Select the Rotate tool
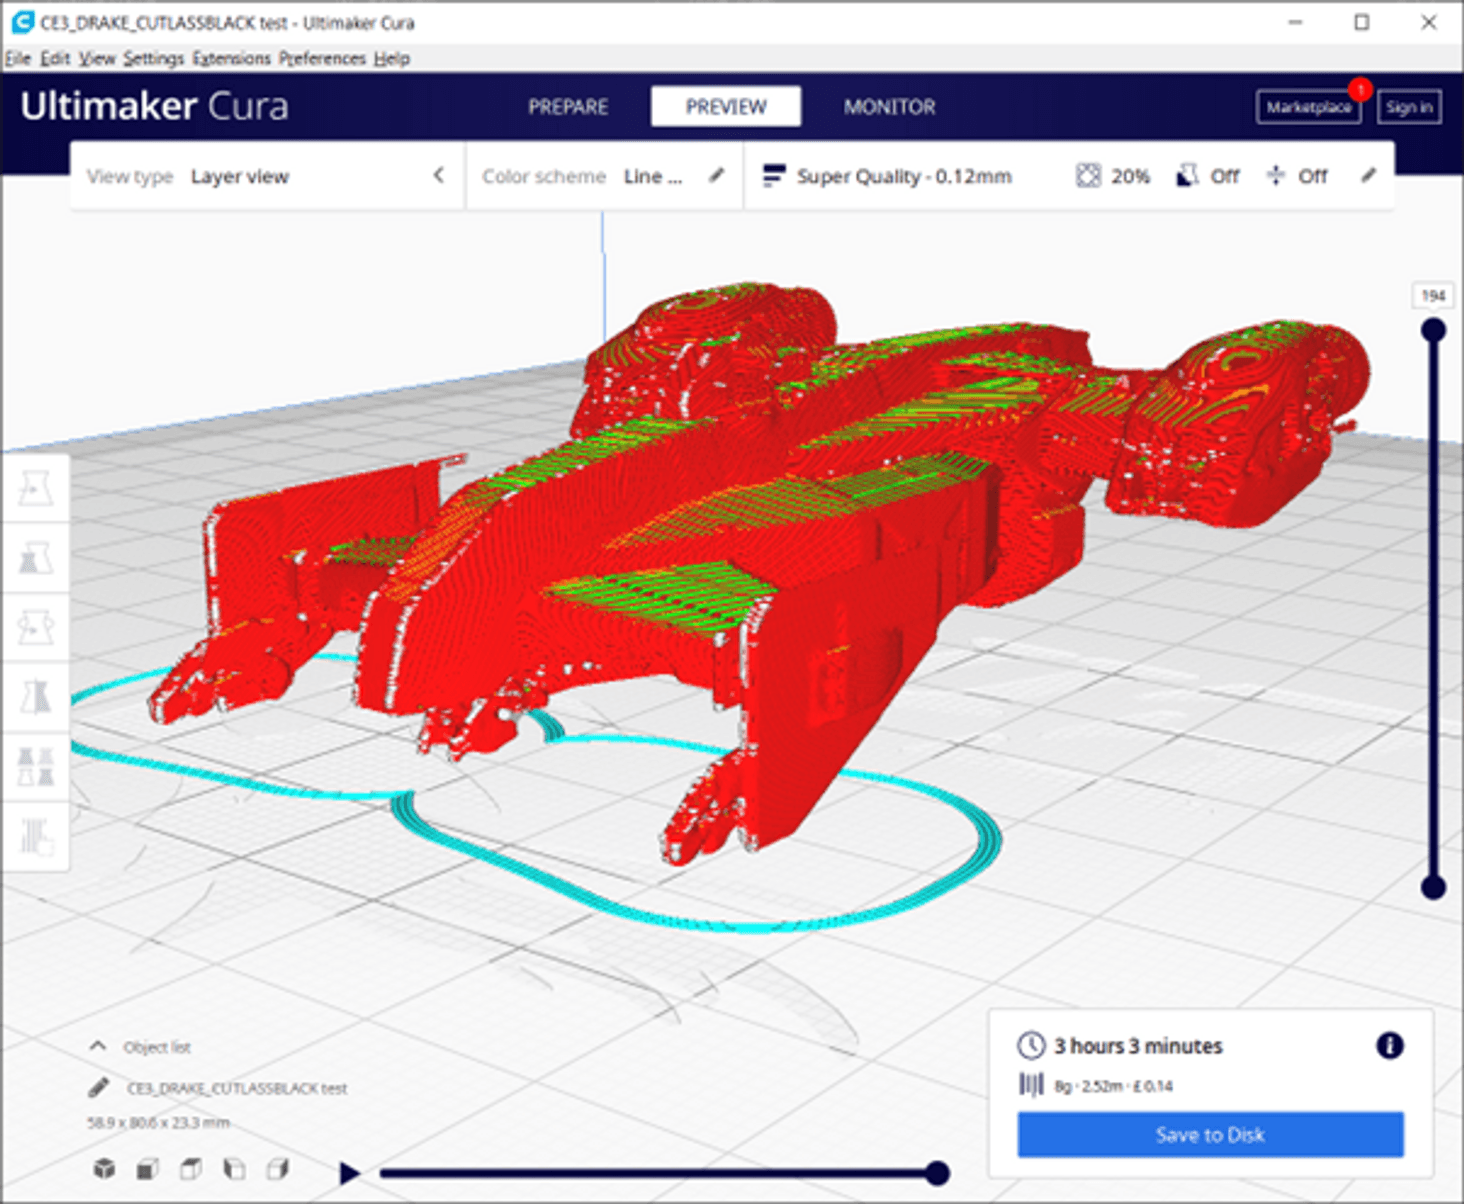This screenshot has height=1204, width=1464. click(x=36, y=627)
